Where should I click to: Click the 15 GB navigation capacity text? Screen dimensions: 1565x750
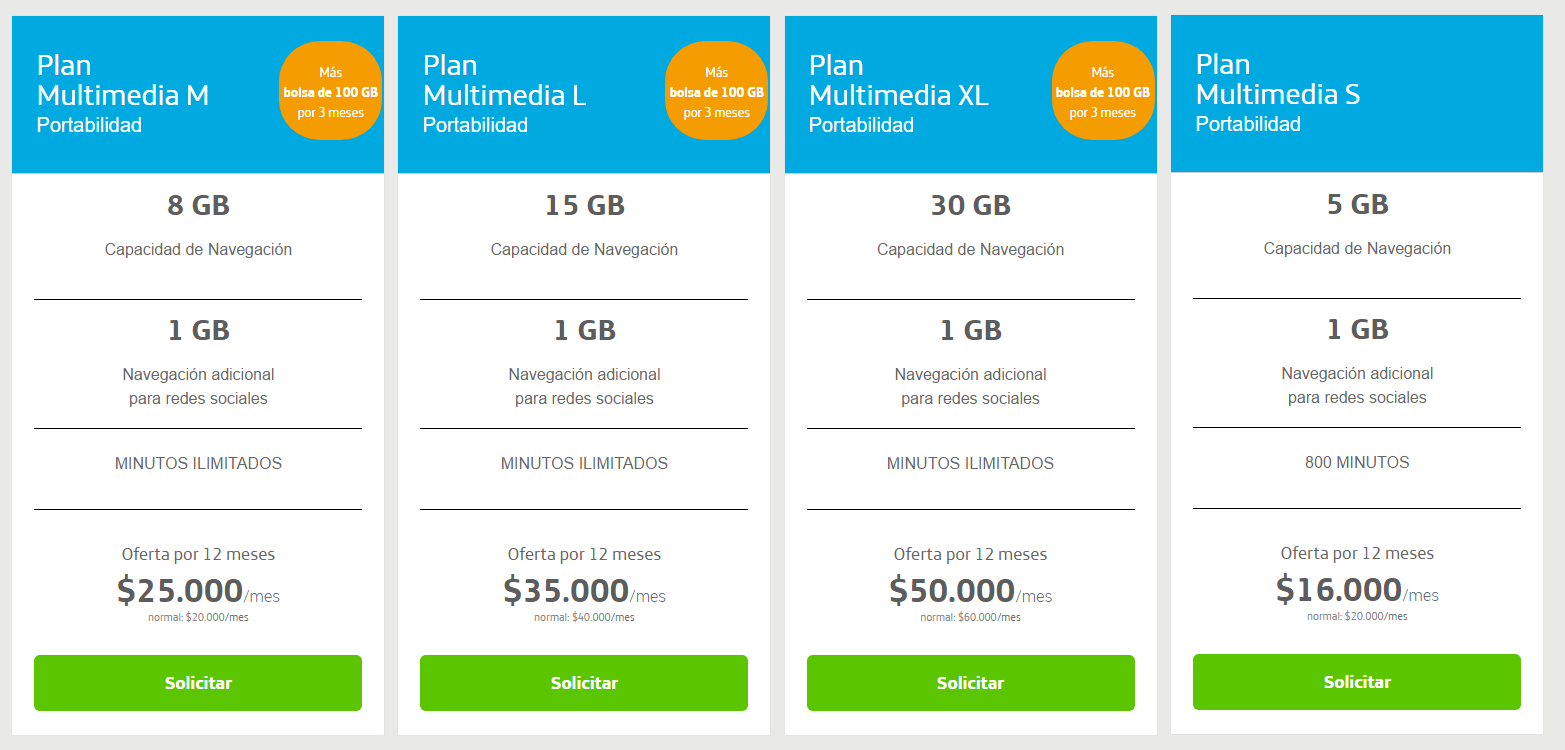584,206
